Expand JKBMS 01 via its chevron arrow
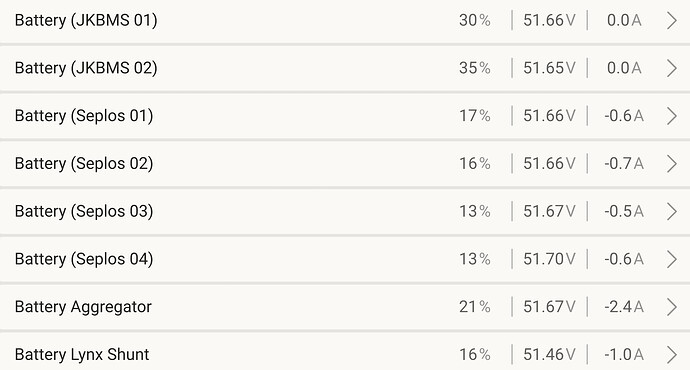Viewport: 690px width, 370px height. (x=672, y=21)
